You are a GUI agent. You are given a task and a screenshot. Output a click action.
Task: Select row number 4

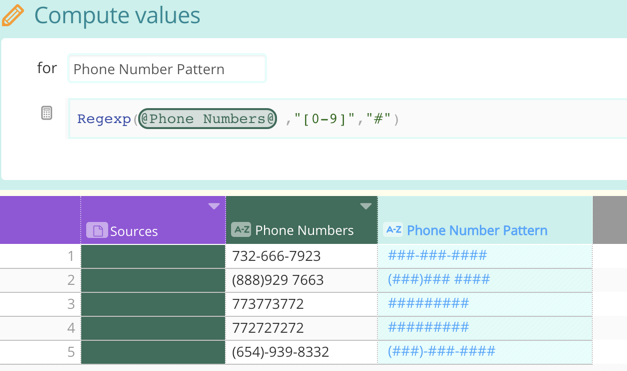coord(40,328)
